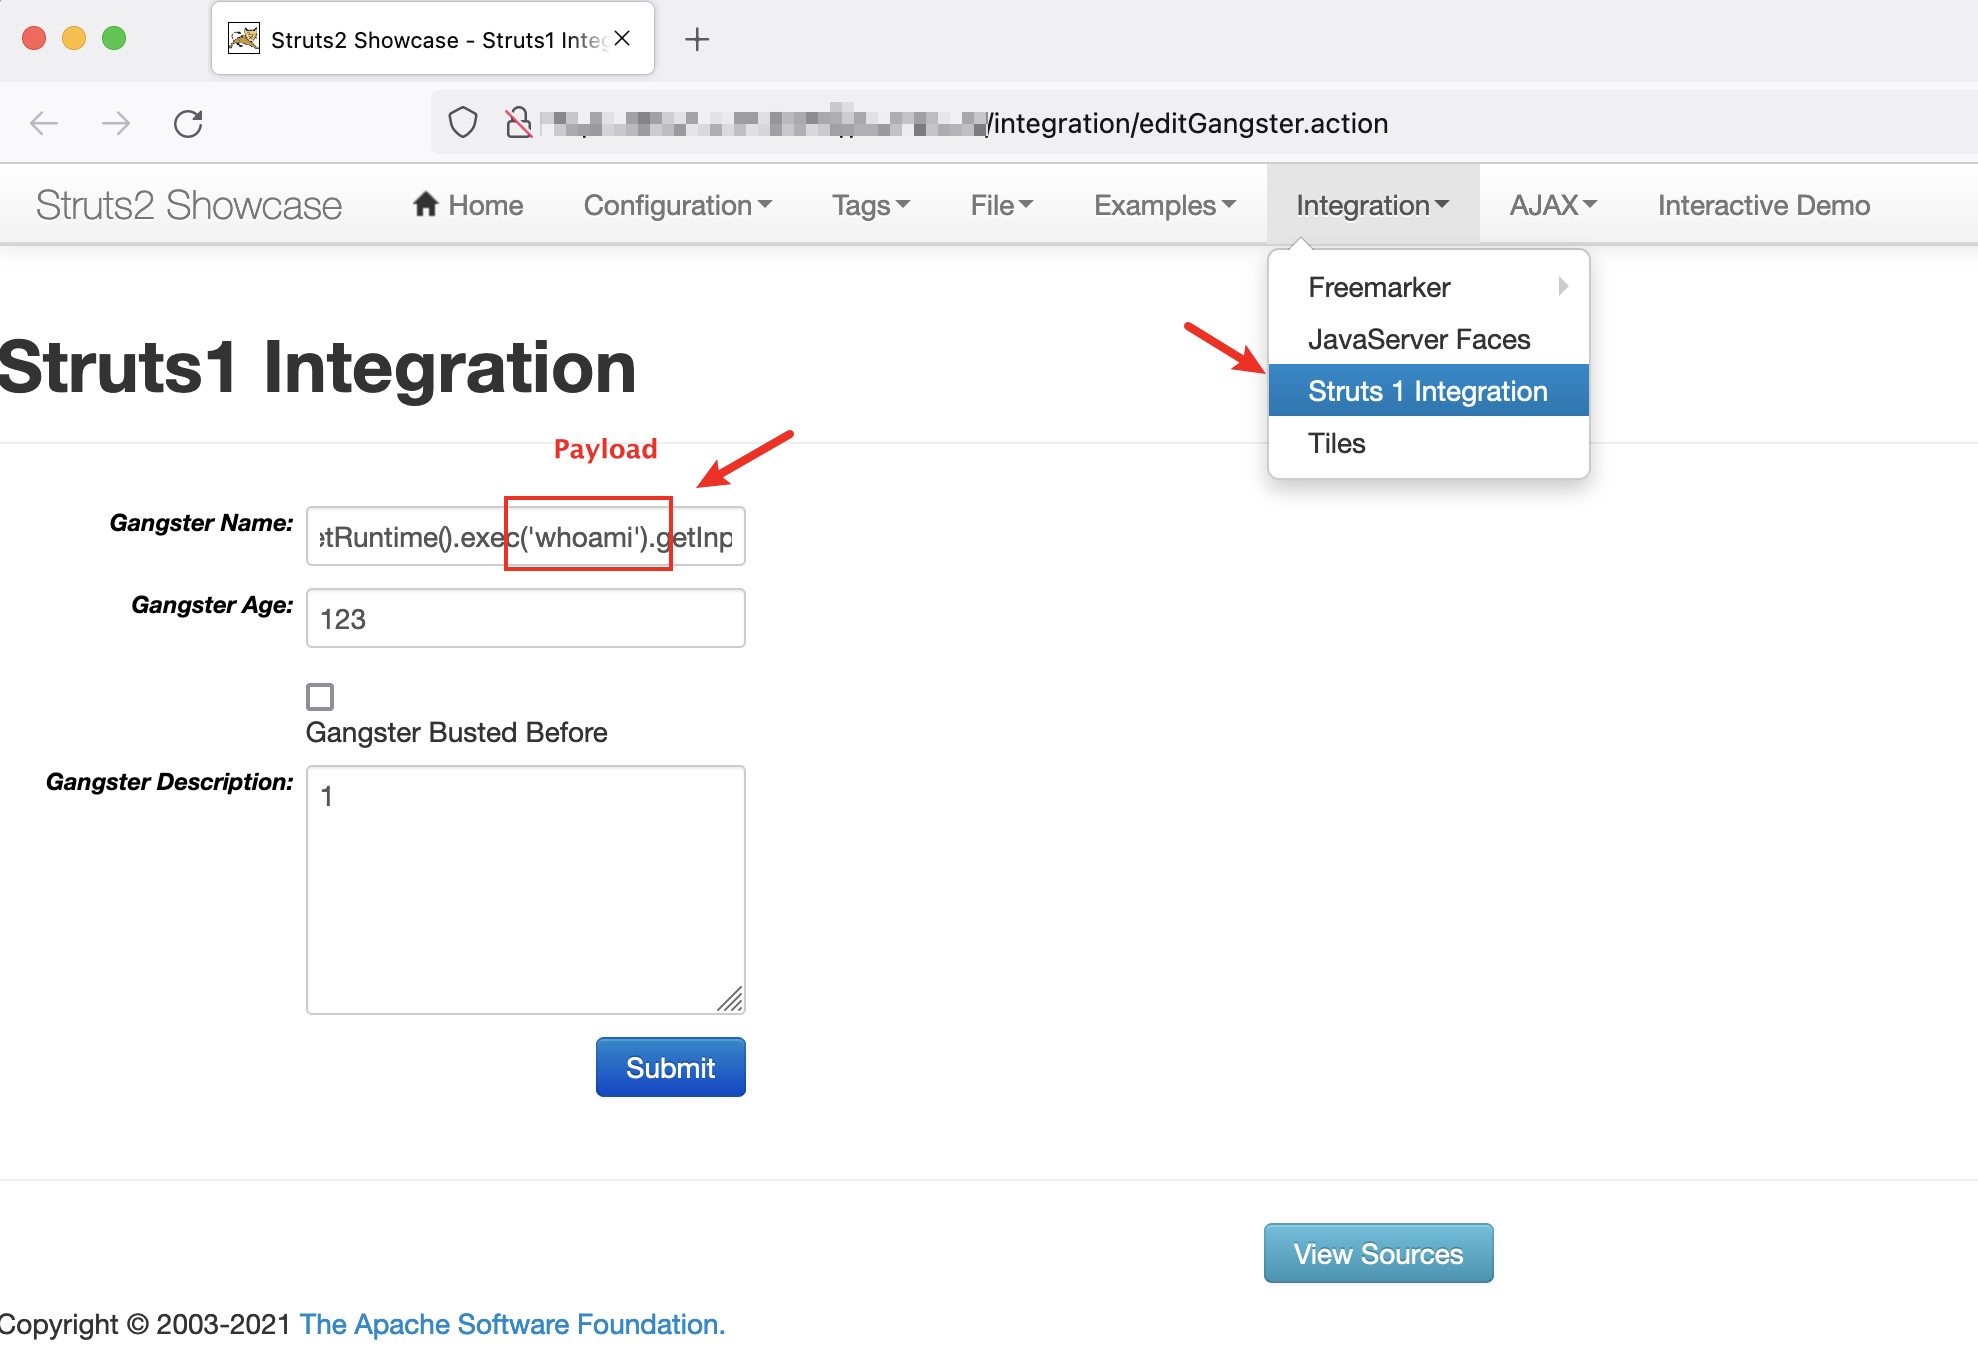Click the insecure connection padlock icon
1978x1370 pixels.
pos(518,123)
